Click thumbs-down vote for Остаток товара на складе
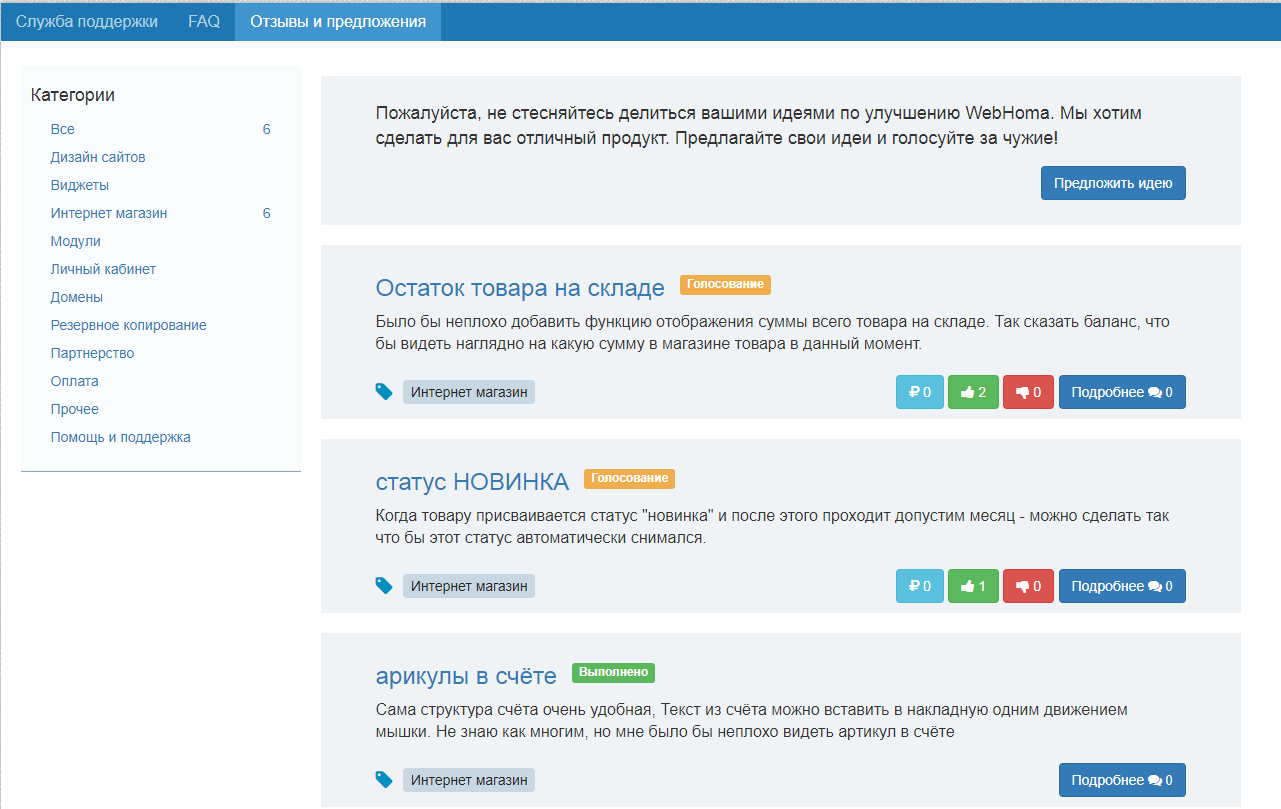1281x809 pixels. point(1028,392)
